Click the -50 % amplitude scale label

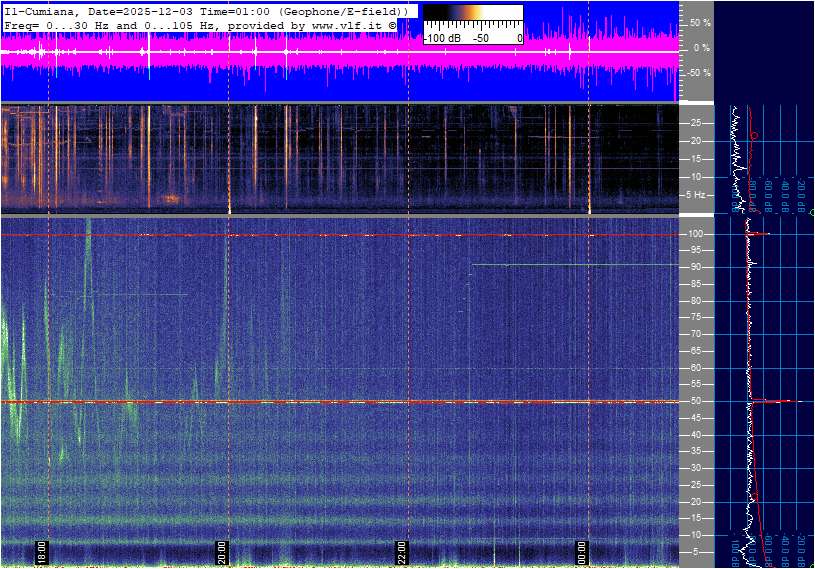[x=698, y=72]
